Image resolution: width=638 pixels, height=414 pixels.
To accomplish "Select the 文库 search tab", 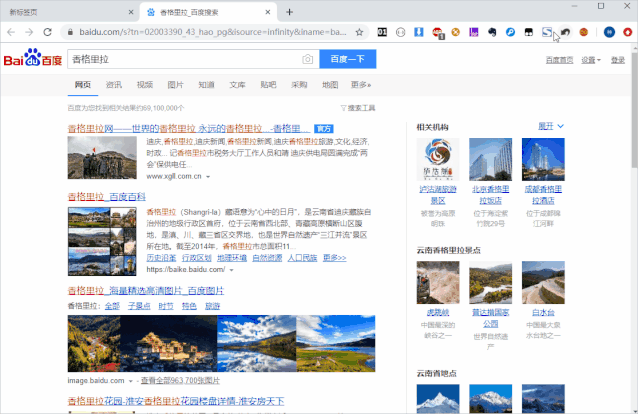I will (x=237, y=85).
